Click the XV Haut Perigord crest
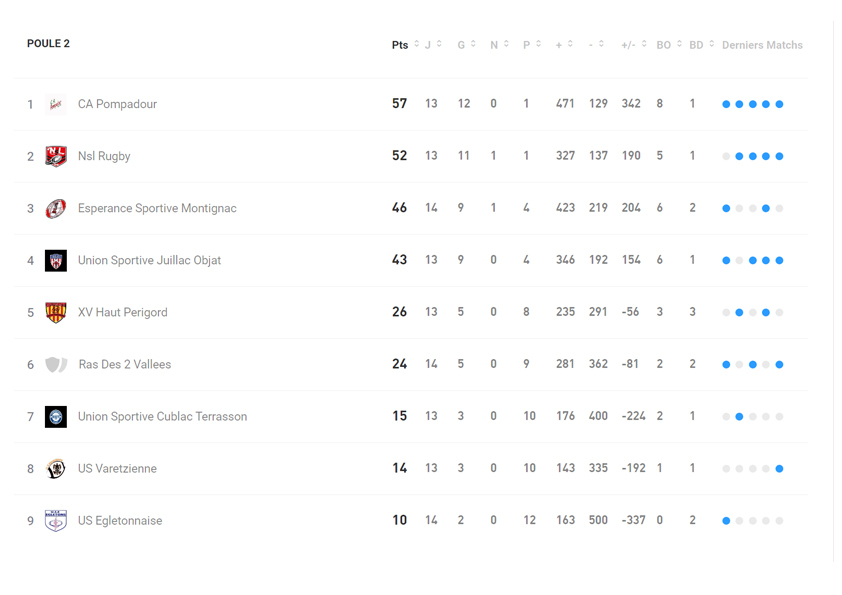 pyautogui.click(x=56, y=312)
